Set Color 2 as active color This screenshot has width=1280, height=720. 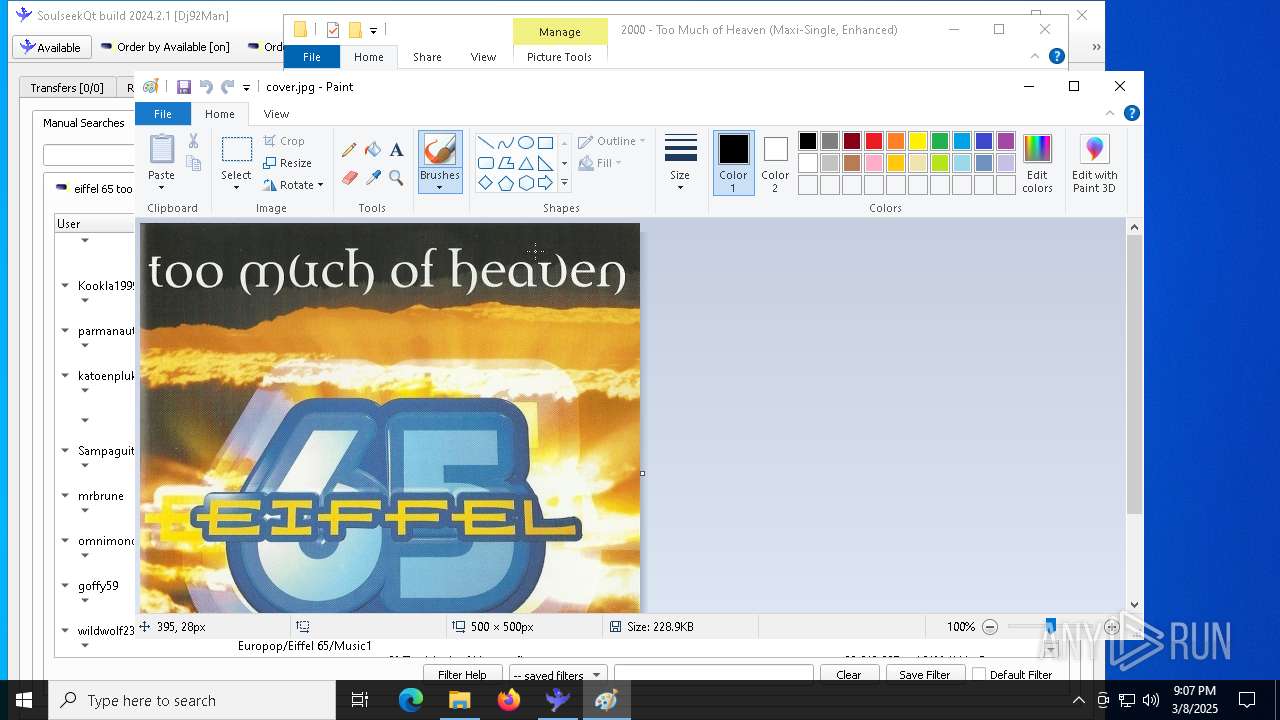pos(775,163)
